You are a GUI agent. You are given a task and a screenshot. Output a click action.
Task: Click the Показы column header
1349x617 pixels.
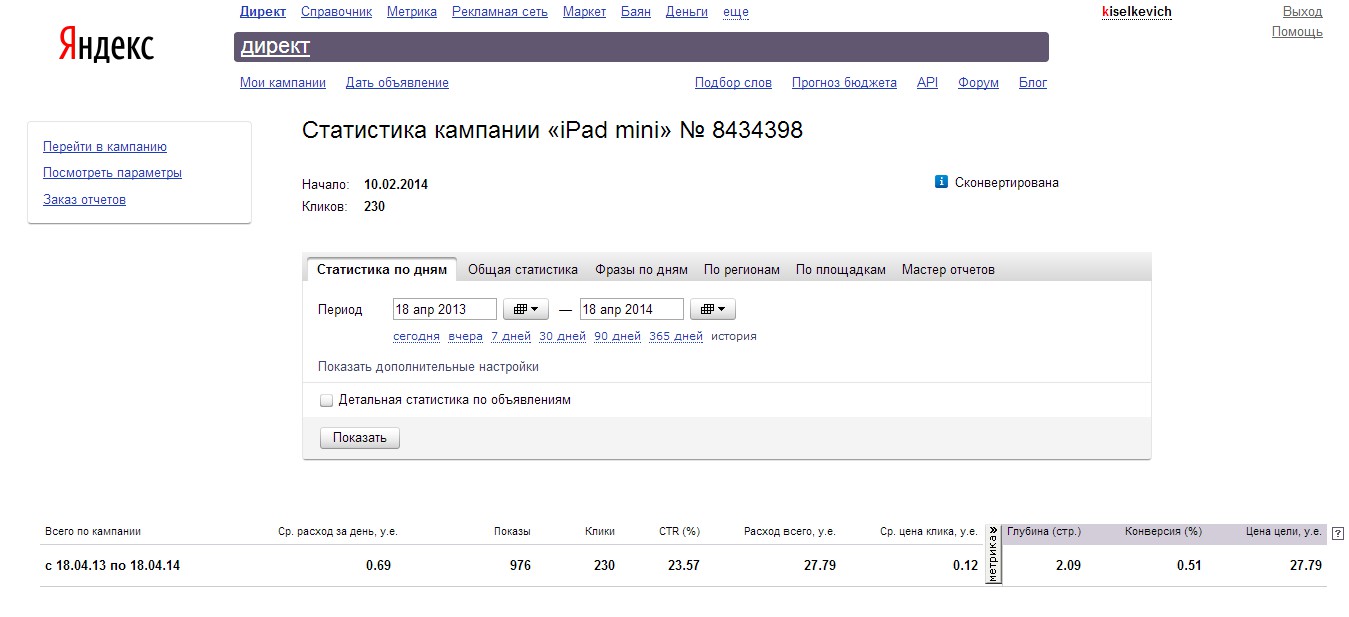click(x=512, y=532)
